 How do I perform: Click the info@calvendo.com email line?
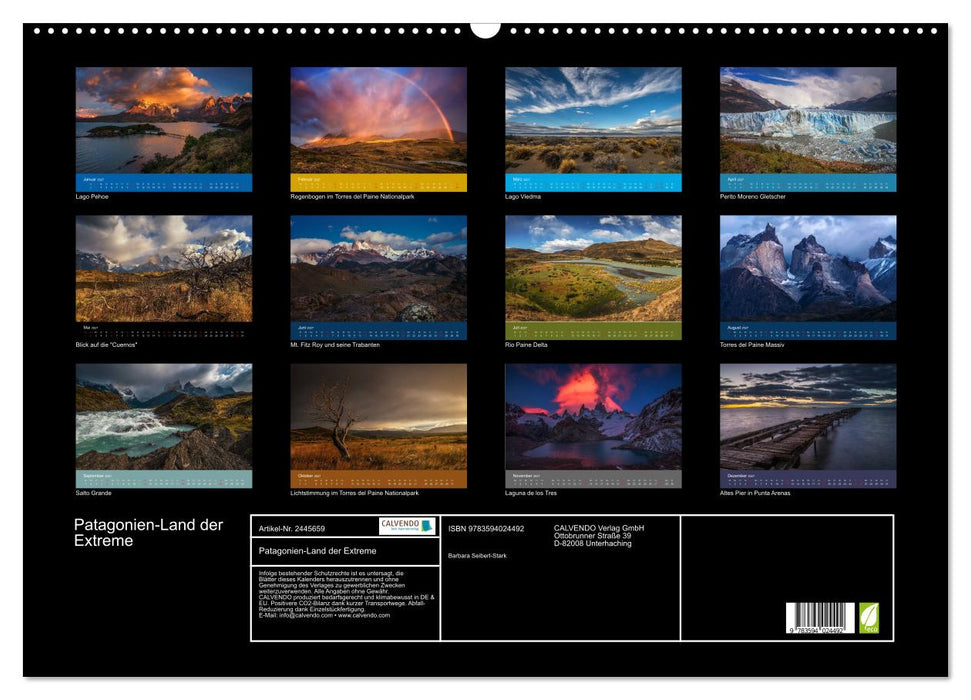tap(324, 615)
